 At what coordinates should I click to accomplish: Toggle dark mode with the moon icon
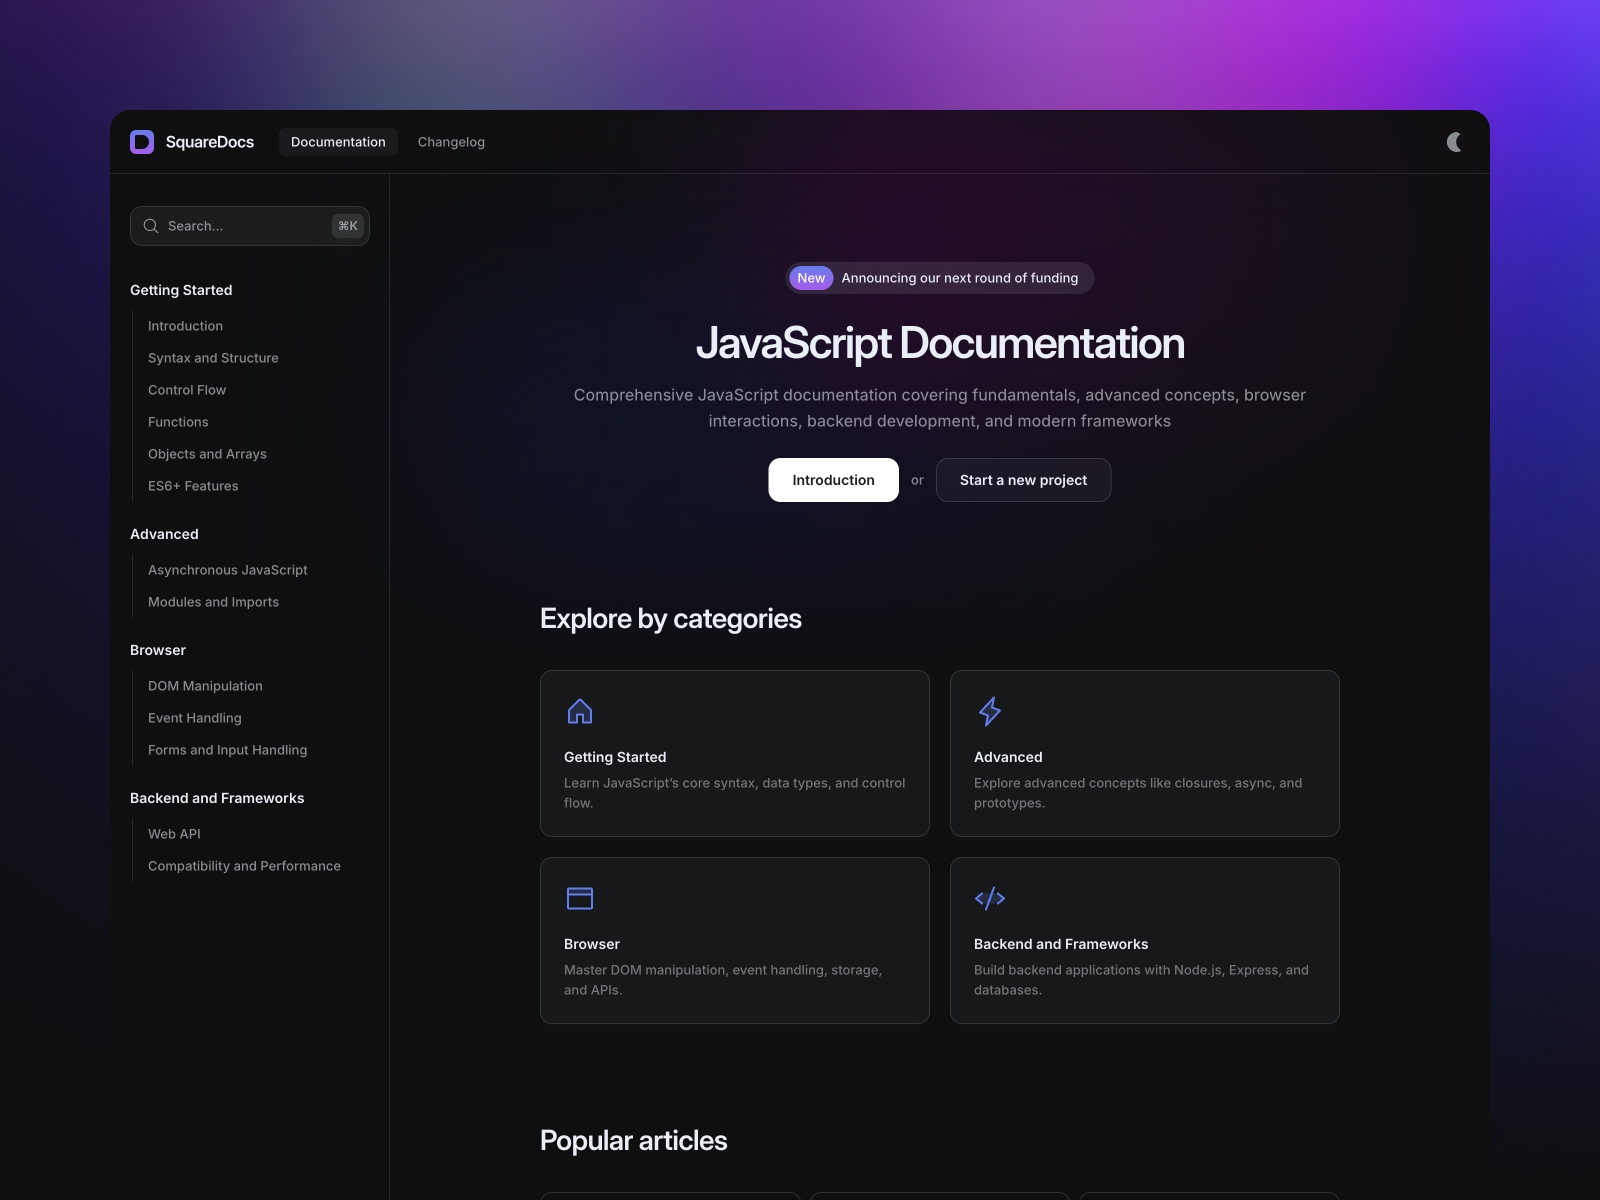click(x=1453, y=142)
